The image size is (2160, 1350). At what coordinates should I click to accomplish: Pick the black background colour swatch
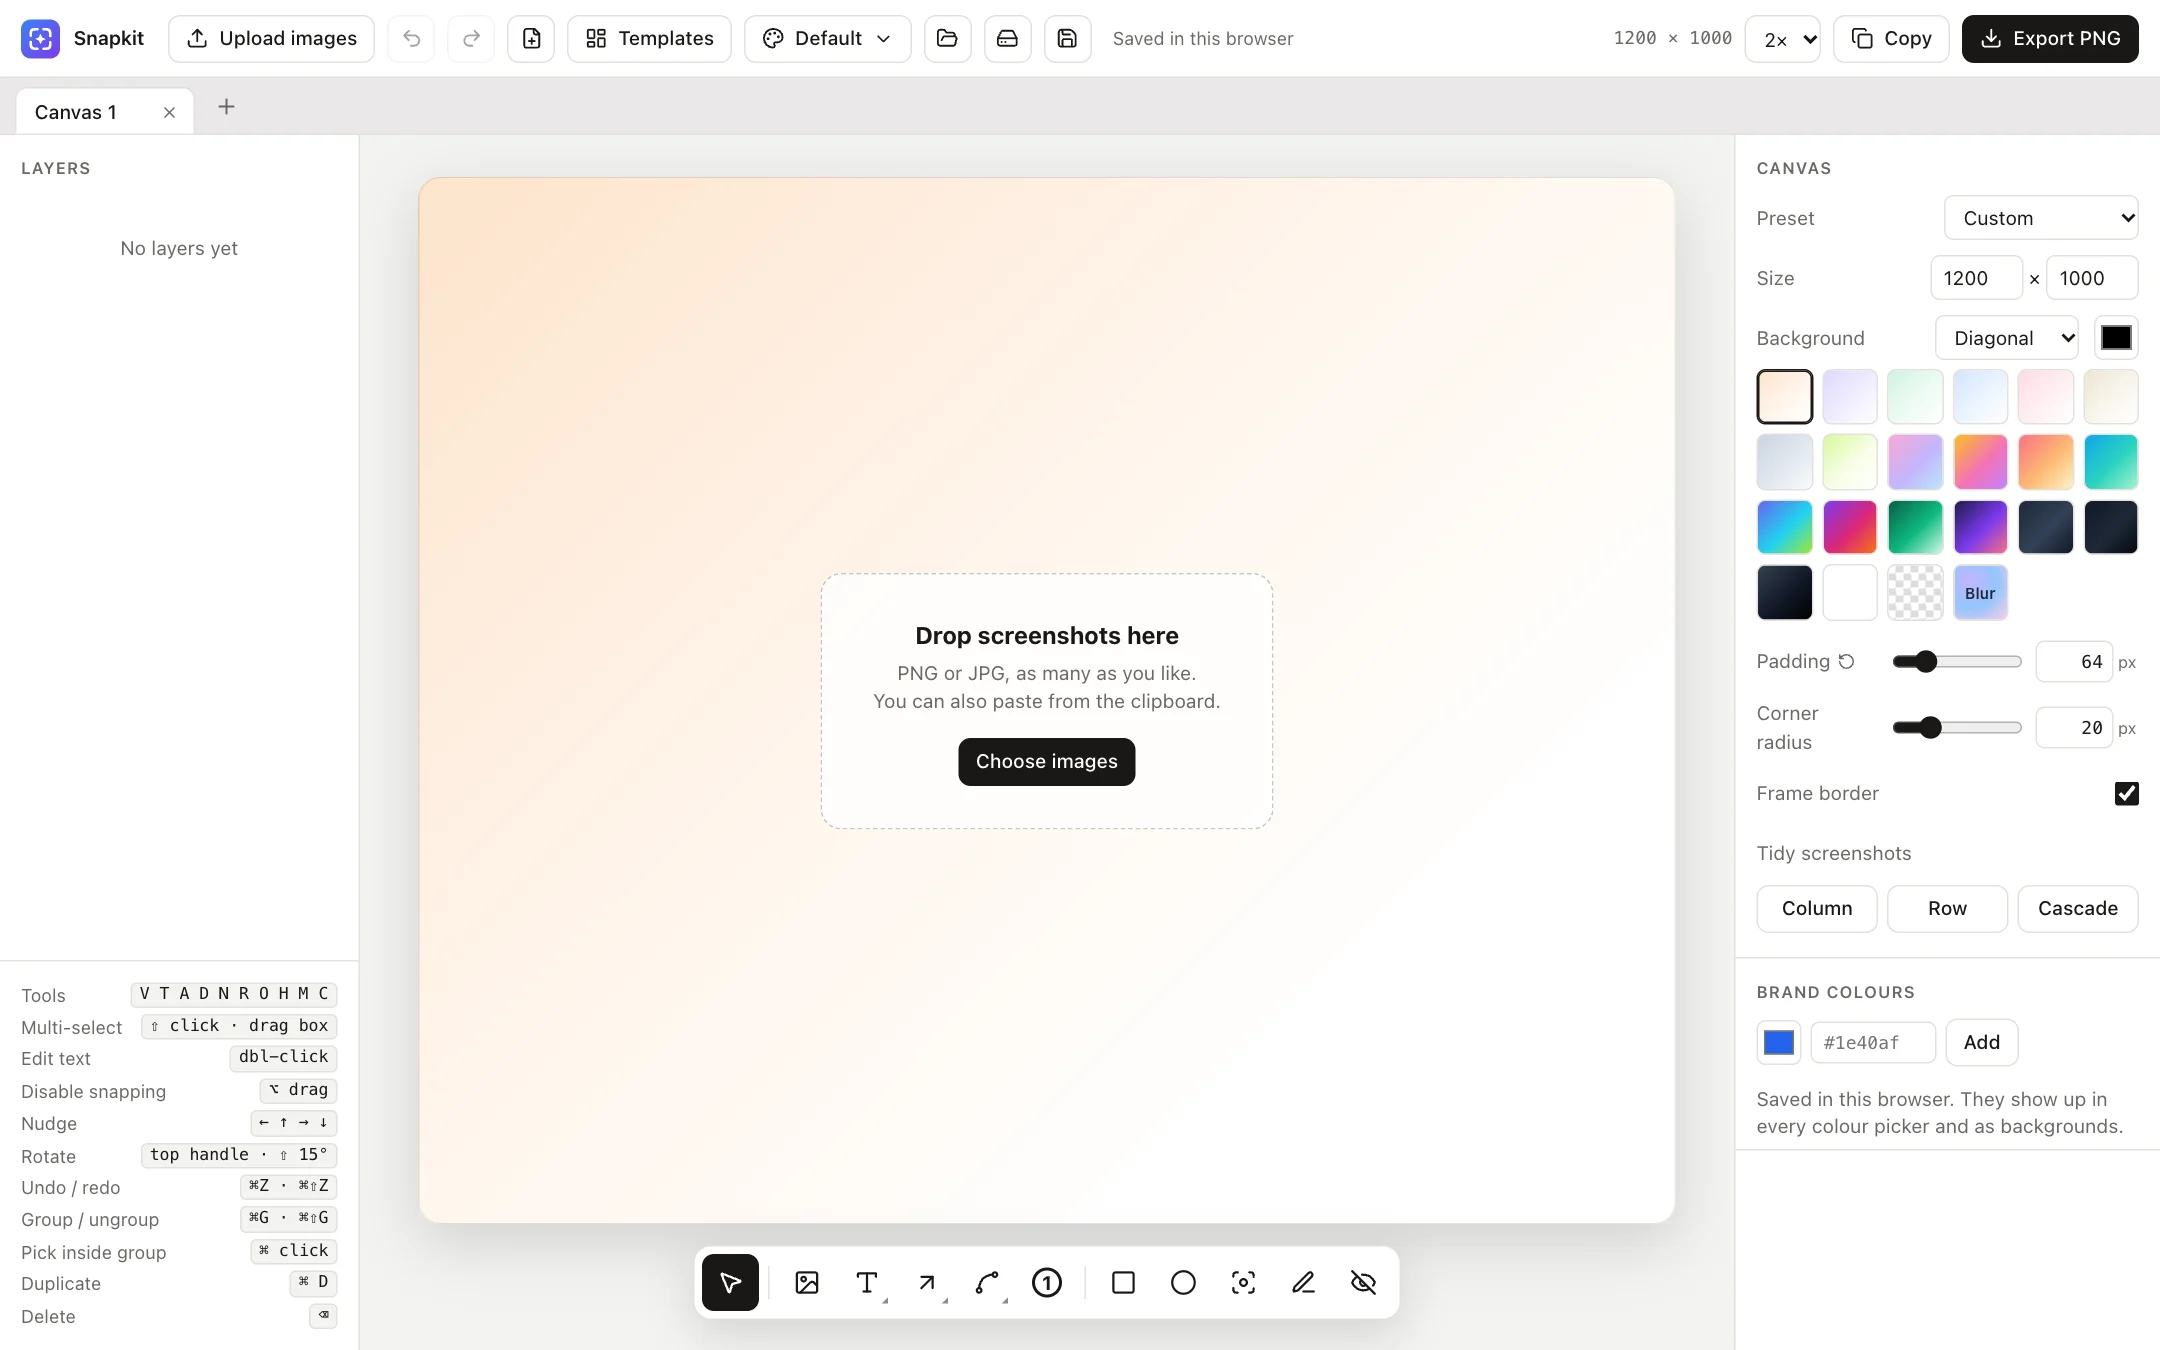2116,338
